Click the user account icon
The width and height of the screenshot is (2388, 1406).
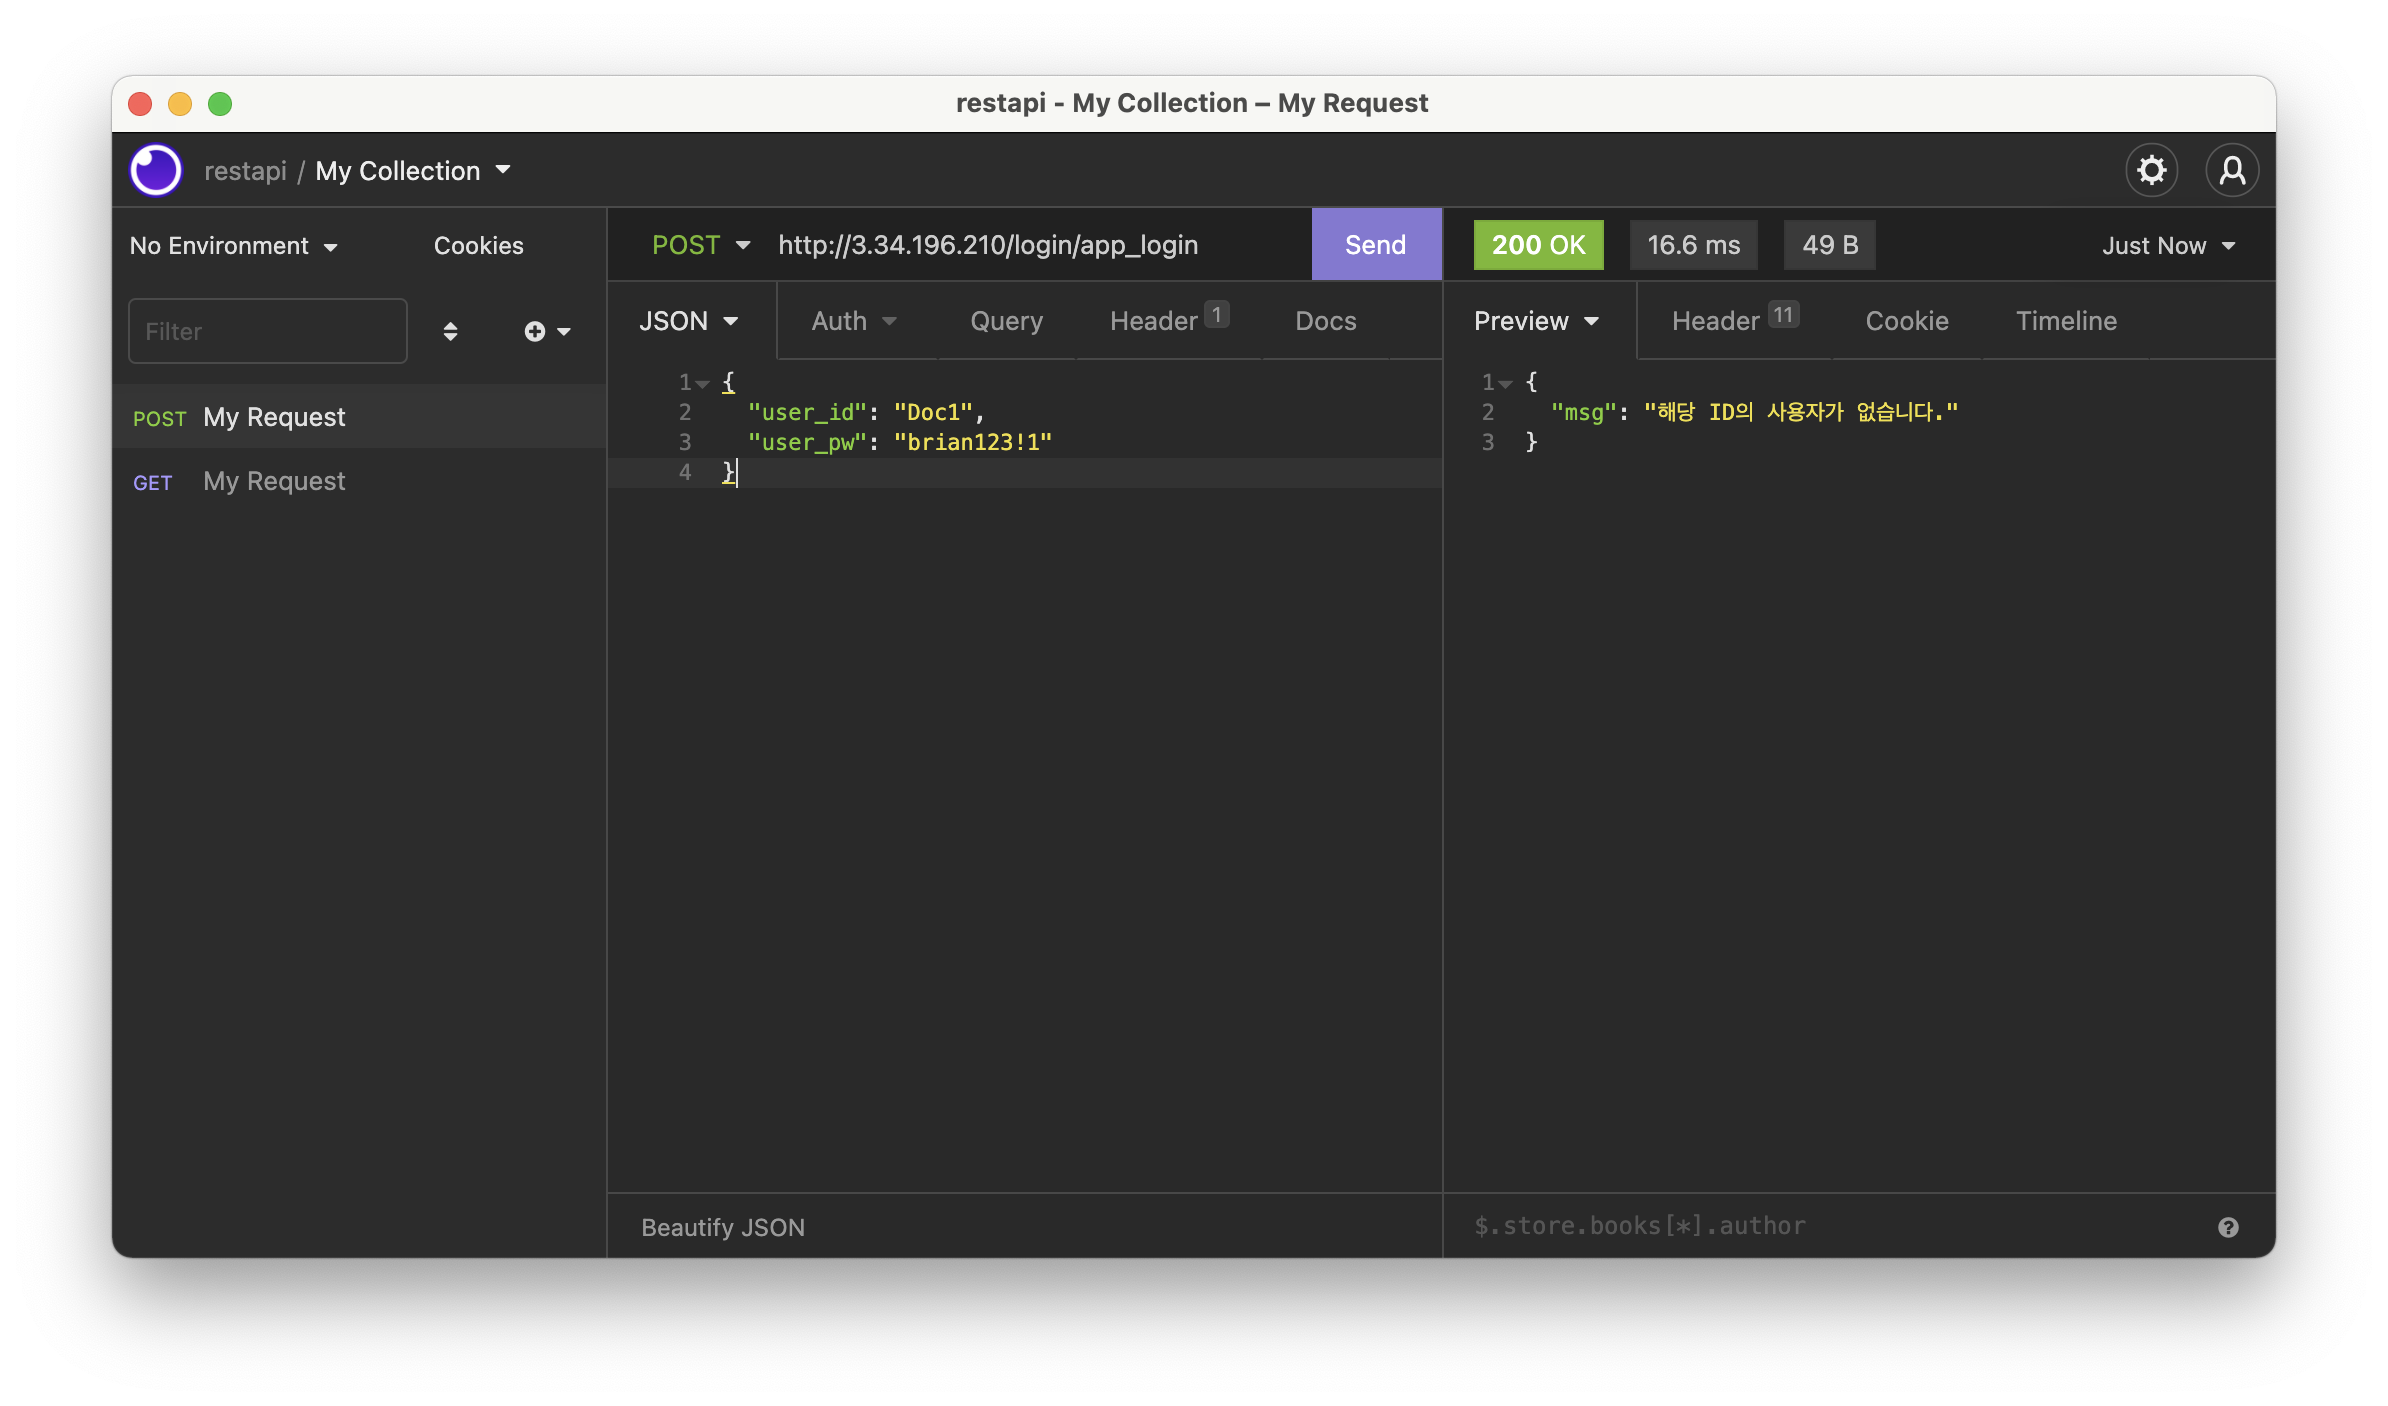coord(2232,170)
